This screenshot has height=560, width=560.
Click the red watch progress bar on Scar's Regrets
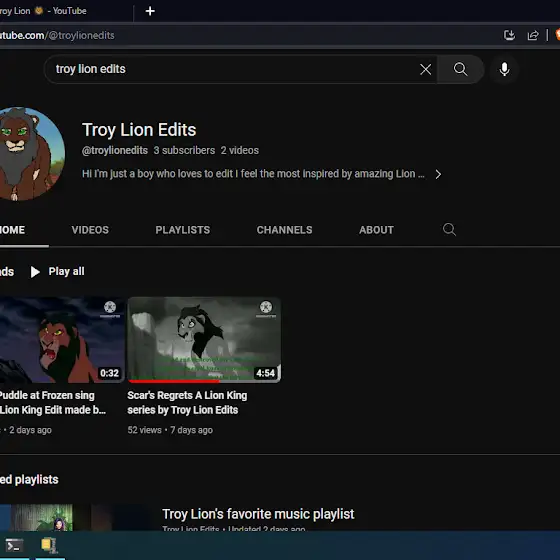click(x=174, y=381)
